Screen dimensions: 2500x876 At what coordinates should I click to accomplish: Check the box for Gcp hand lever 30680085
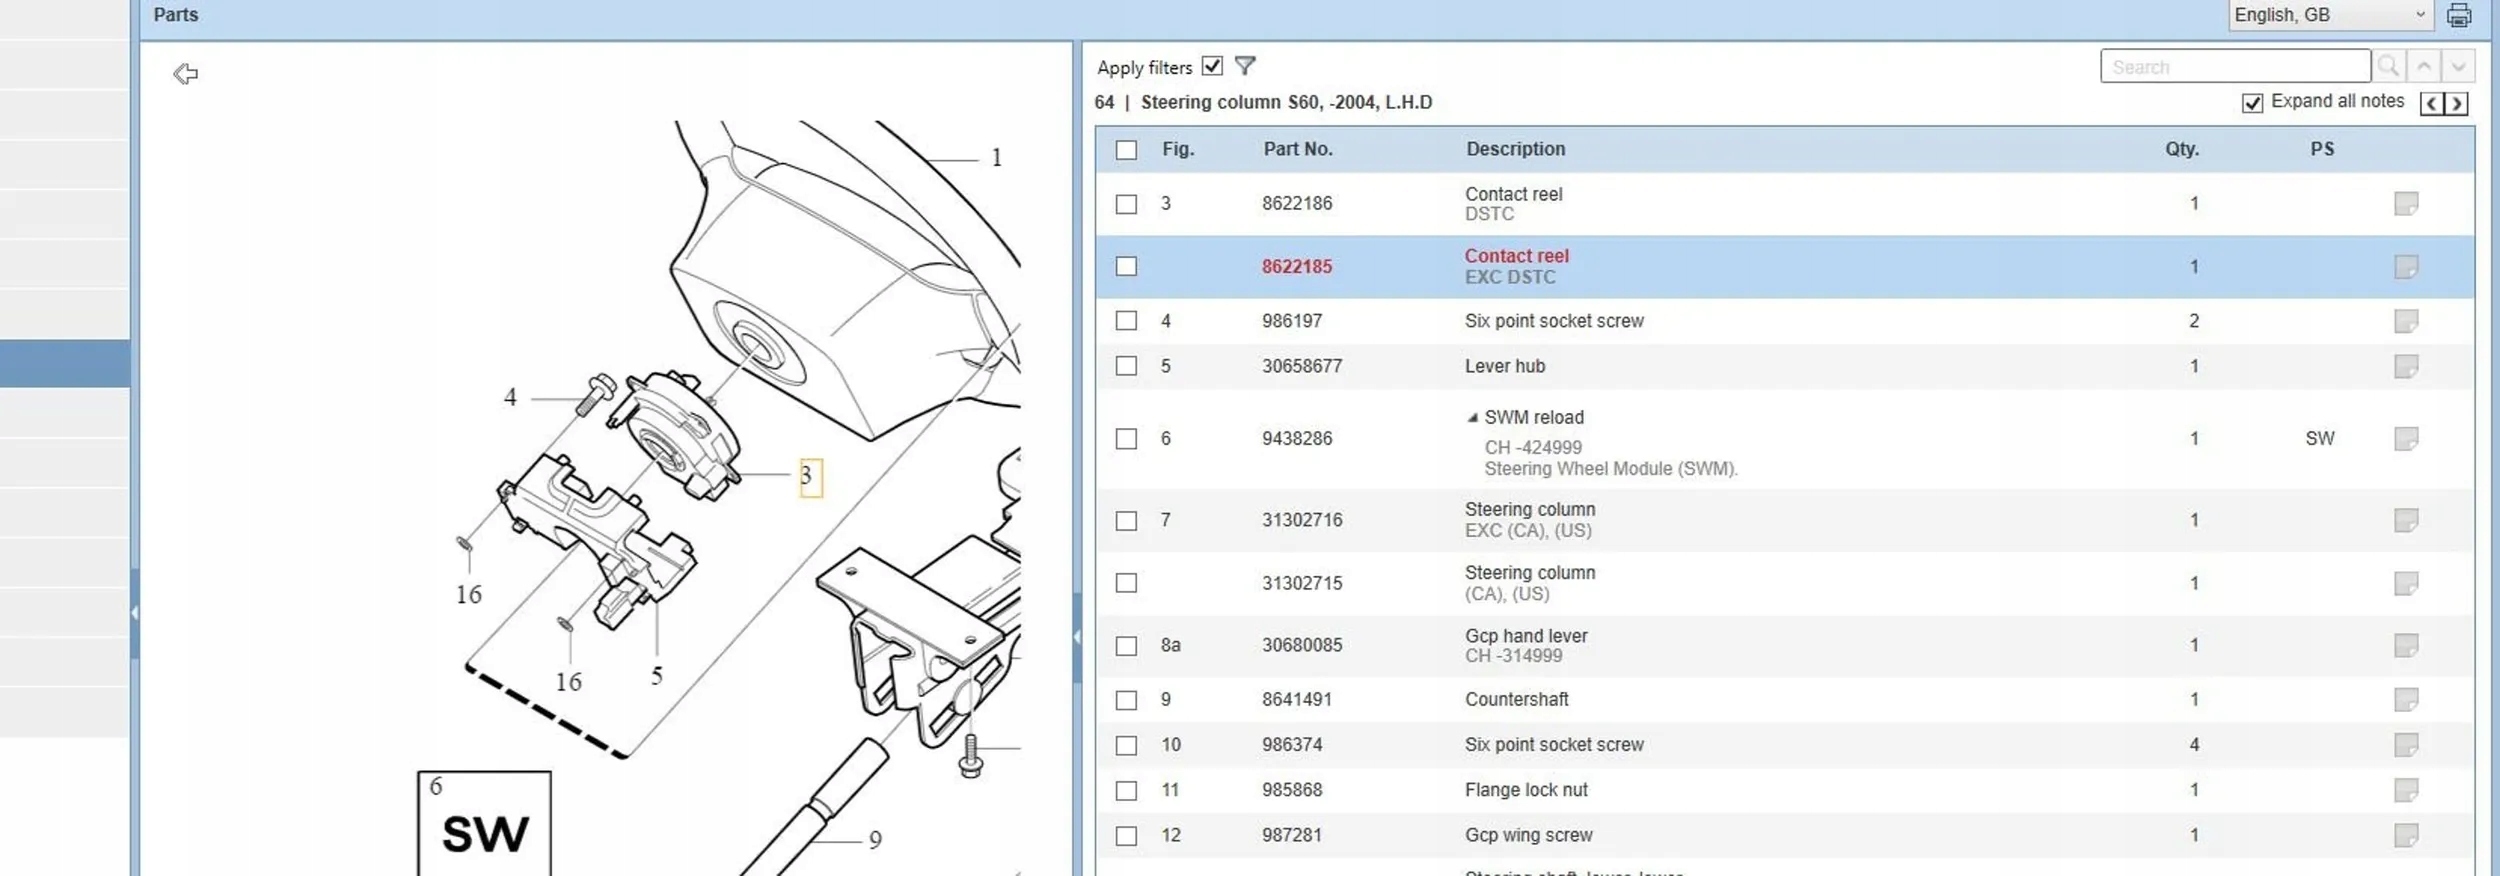[x=1126, y=646]
